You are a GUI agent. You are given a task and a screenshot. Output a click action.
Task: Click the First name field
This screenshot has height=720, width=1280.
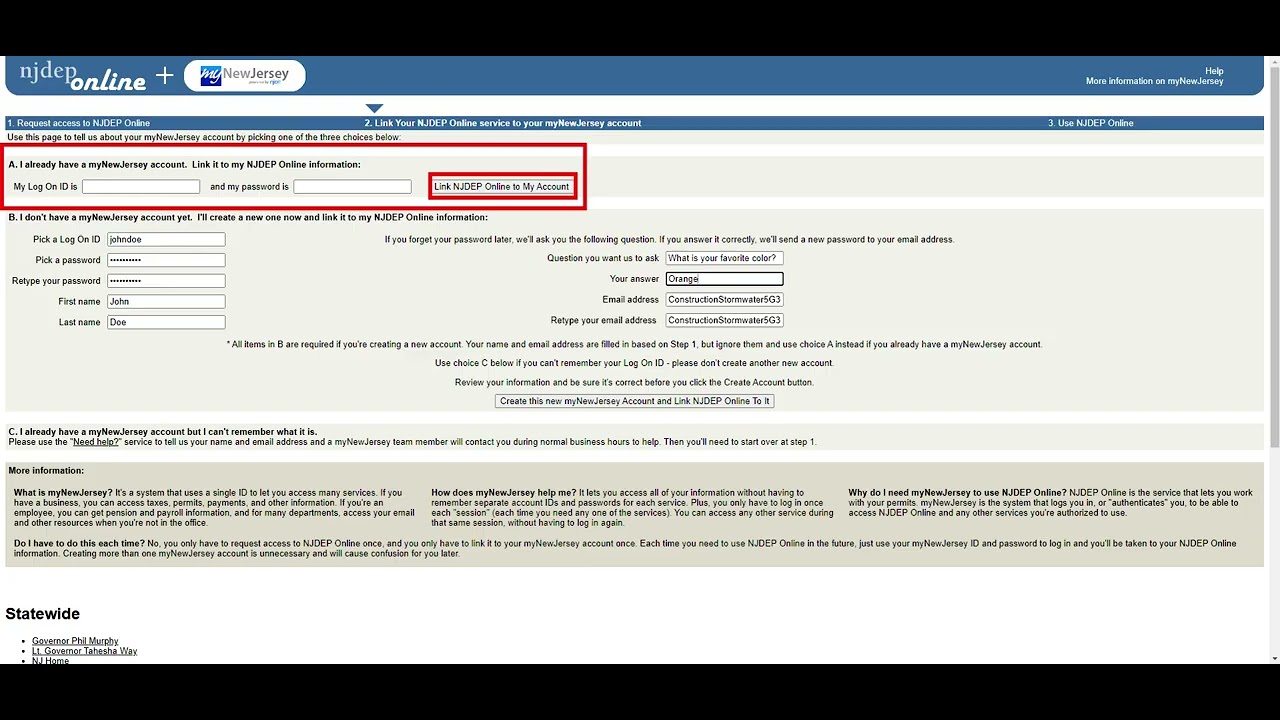coord(166,302)
